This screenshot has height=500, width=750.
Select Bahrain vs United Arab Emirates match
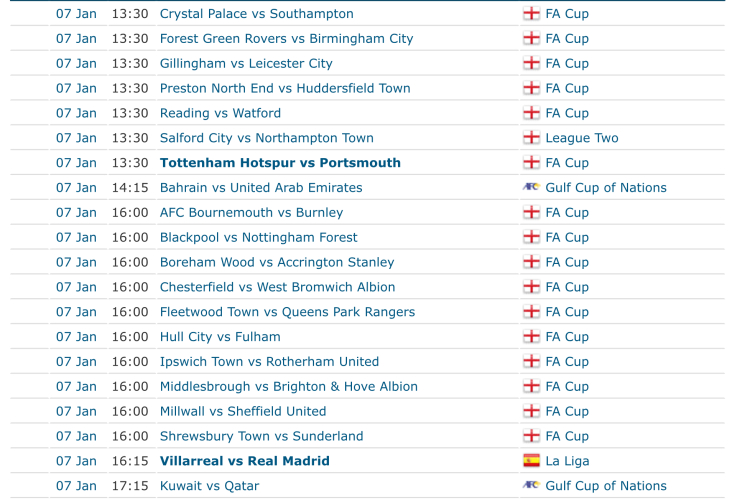coord(261,187)
